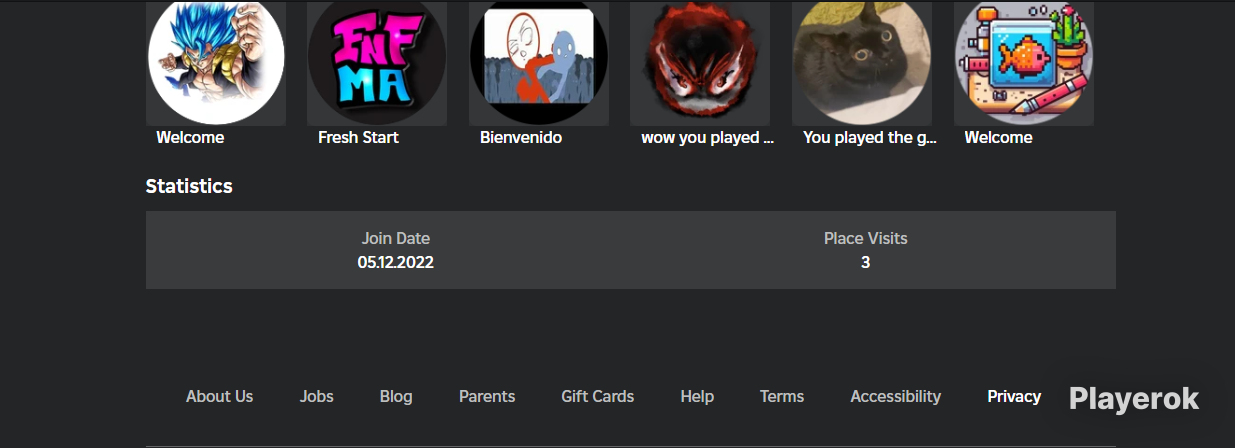Open the Accessibility footer link
Image resolution: width=1235 pixels, height=448 pixels.
coord(896,396)
